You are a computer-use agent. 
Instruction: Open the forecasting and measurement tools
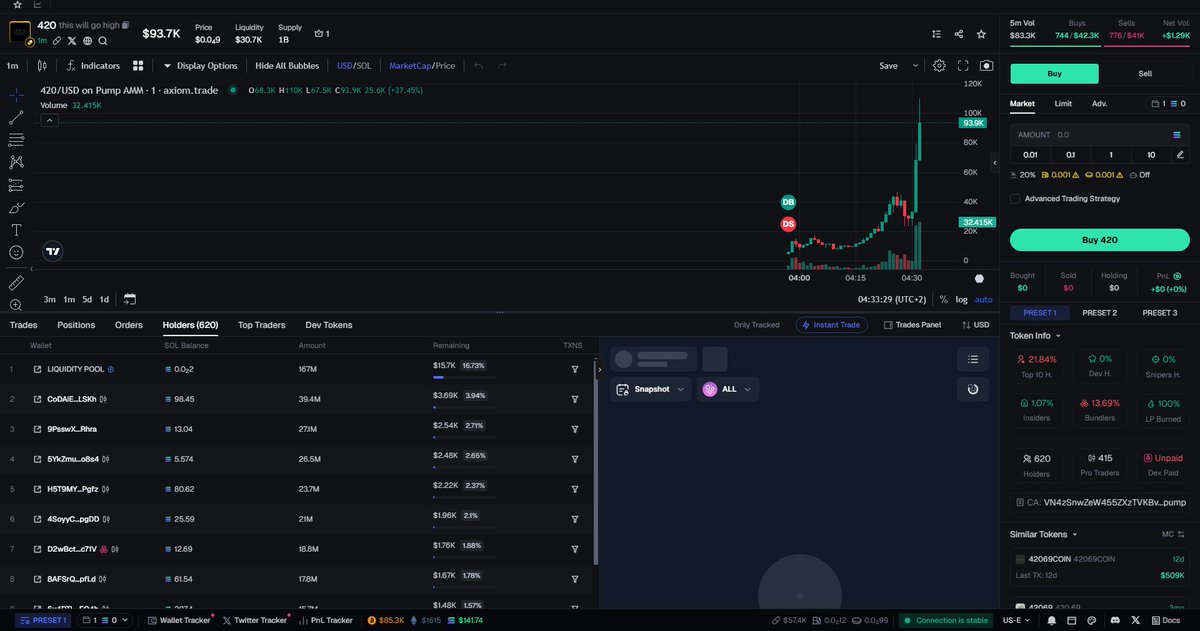point(16,185)
